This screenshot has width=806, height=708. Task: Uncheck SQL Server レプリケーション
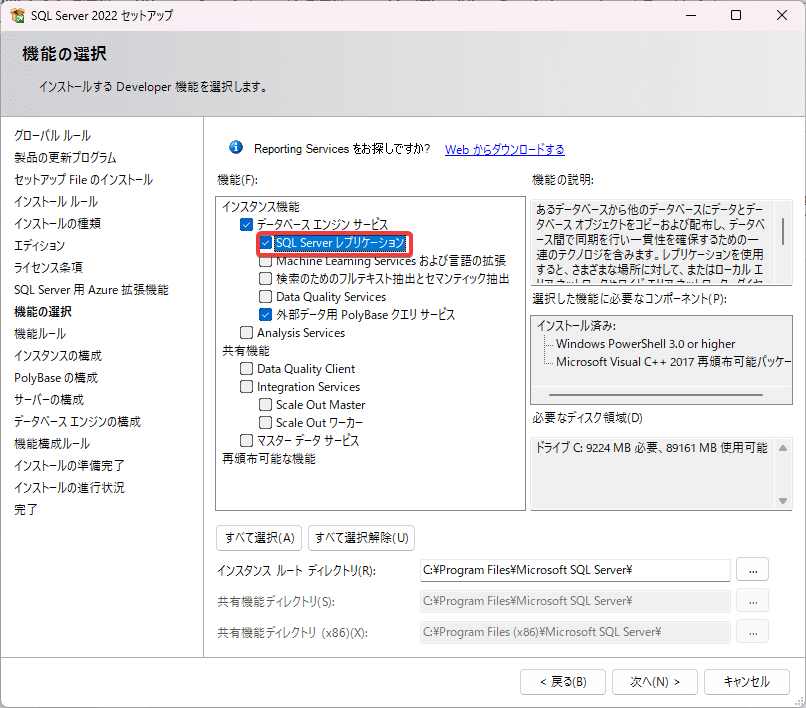point(265,242)
